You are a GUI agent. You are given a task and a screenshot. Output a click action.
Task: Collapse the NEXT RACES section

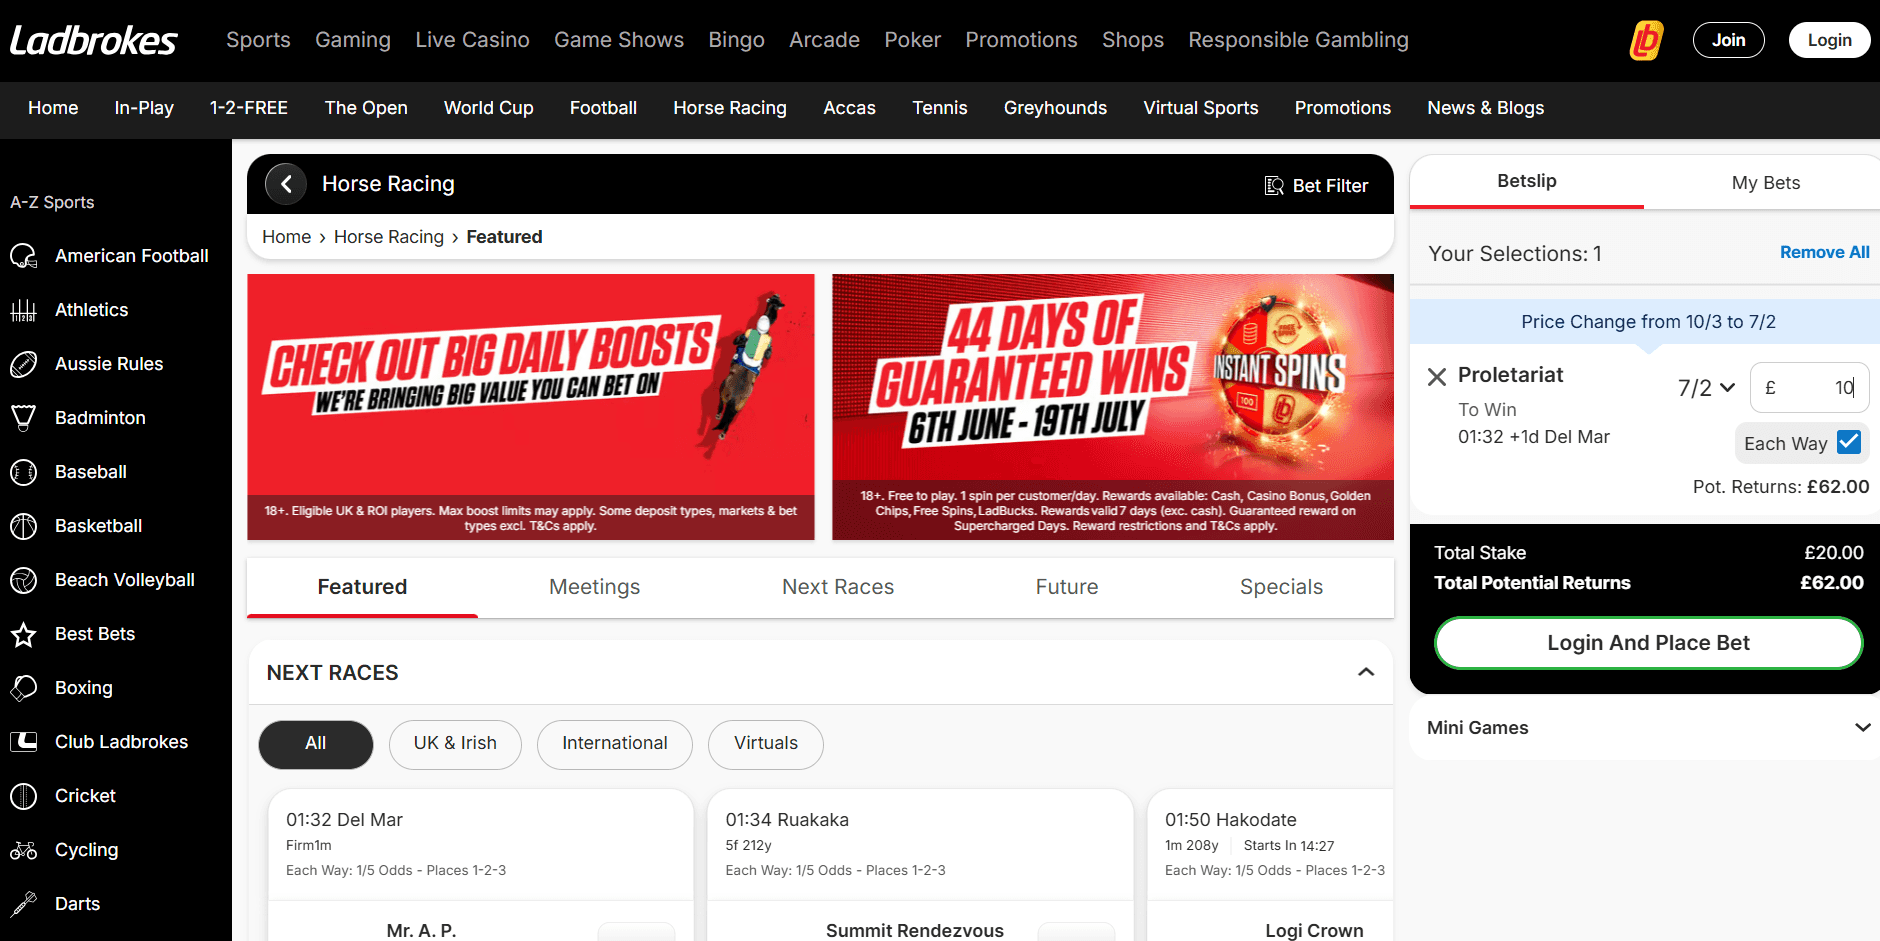coord(1366,672)
